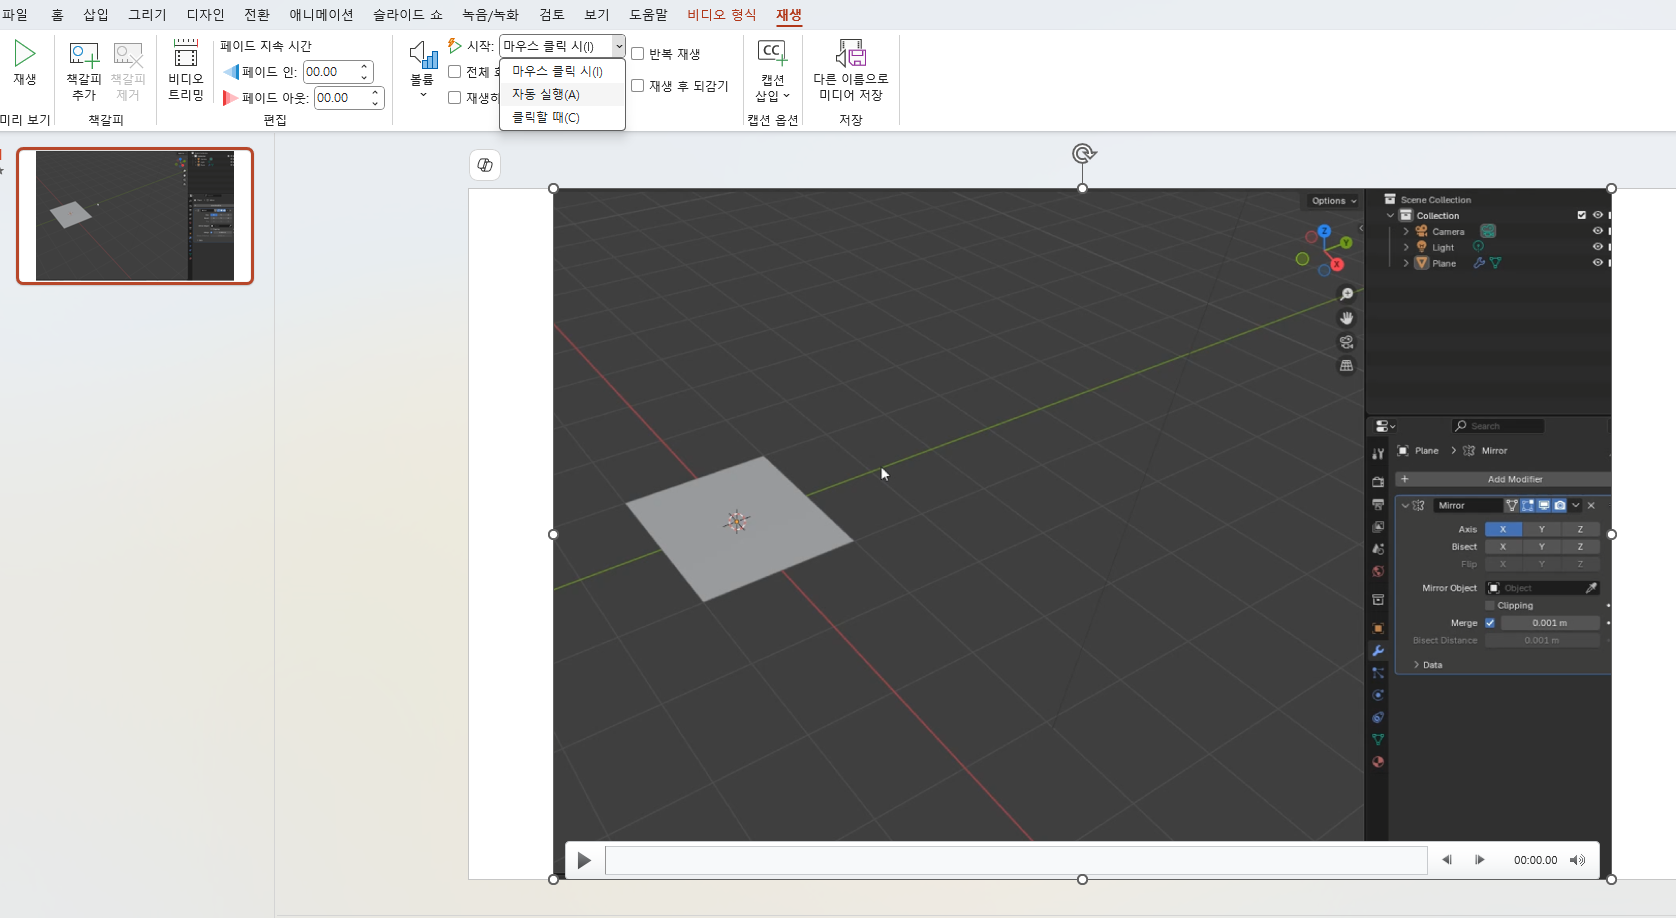Switch to the 그리기 tab
Screen dimensions: 1676x918
coord(147,15)
